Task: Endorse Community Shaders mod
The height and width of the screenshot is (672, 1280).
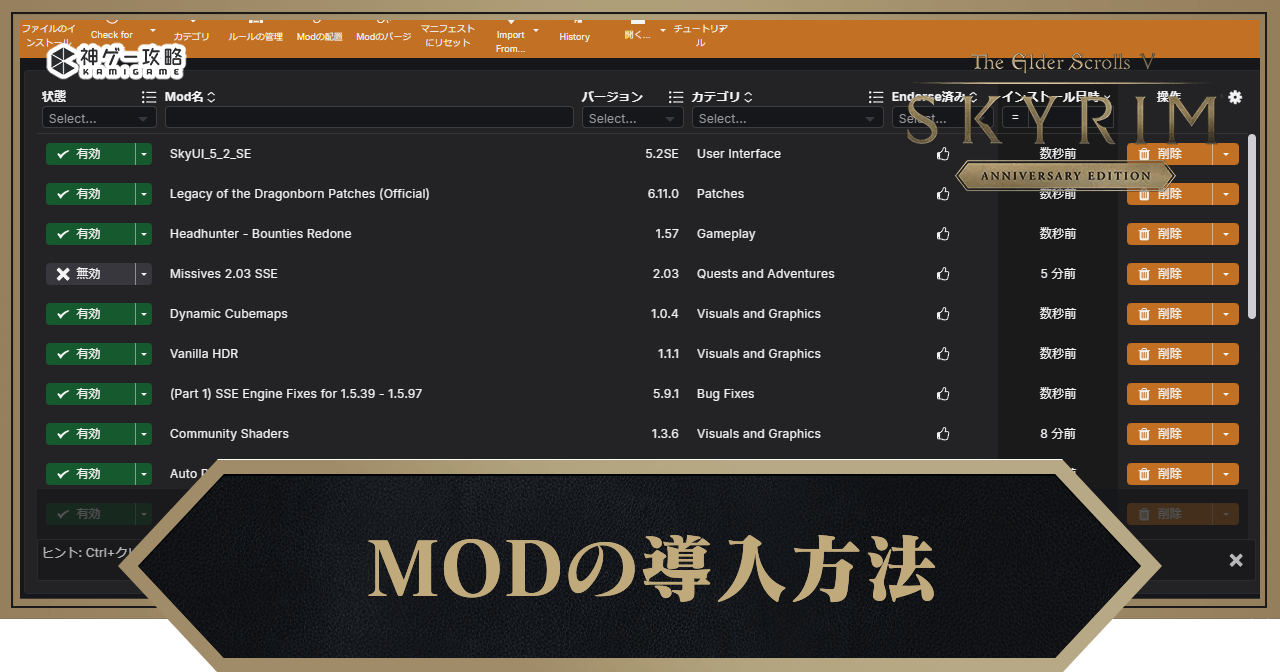Action: [942, 434]
